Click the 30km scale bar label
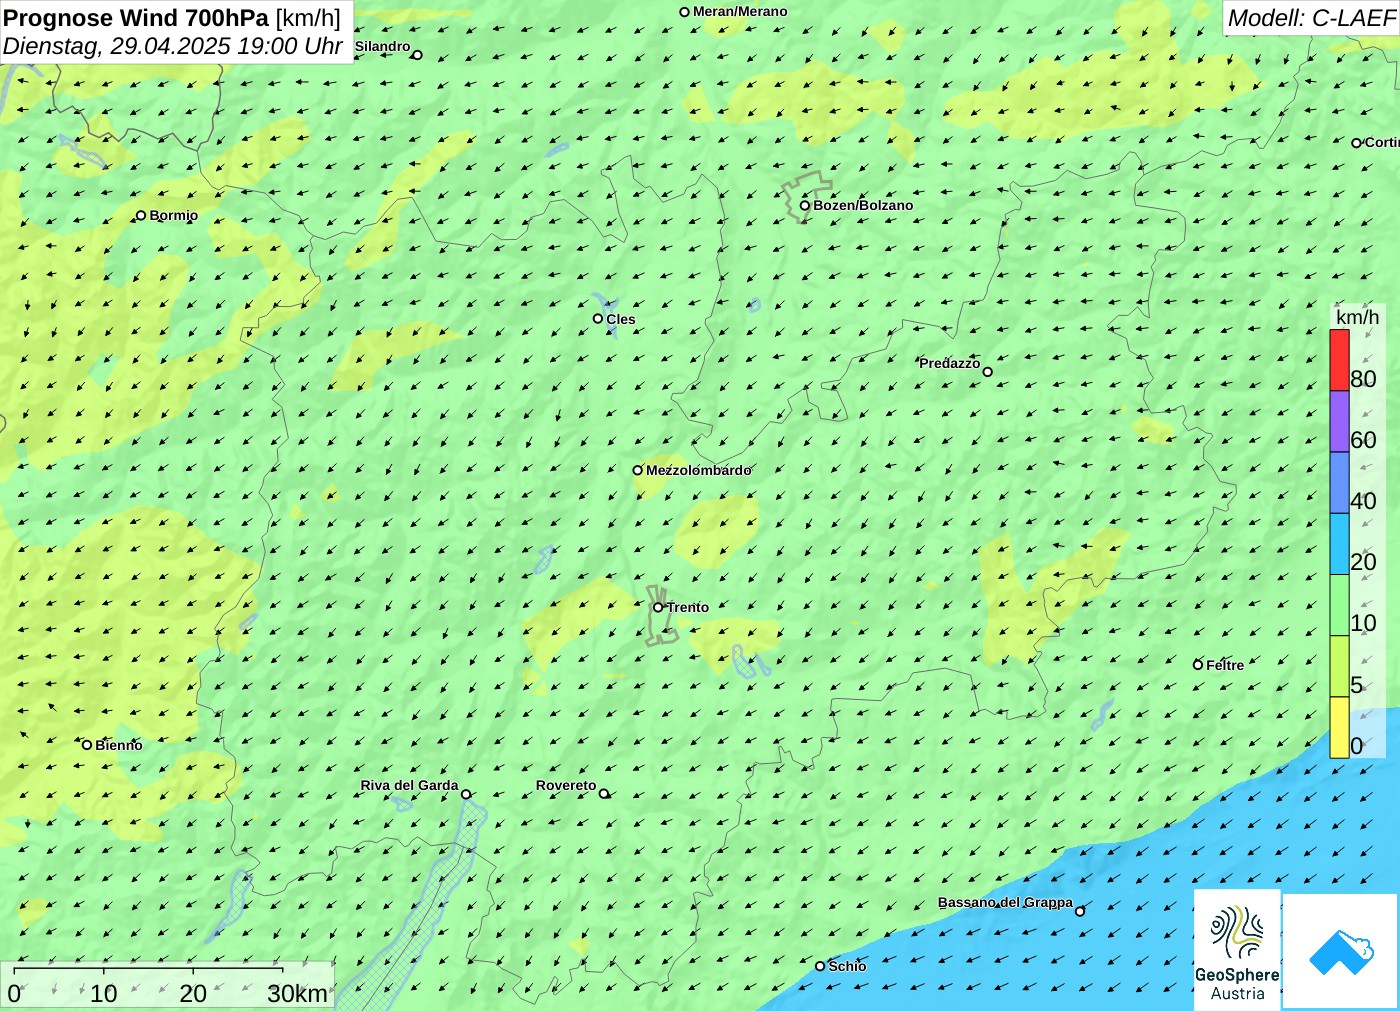The image size is (1400, 1011). [x=297, y=994]
